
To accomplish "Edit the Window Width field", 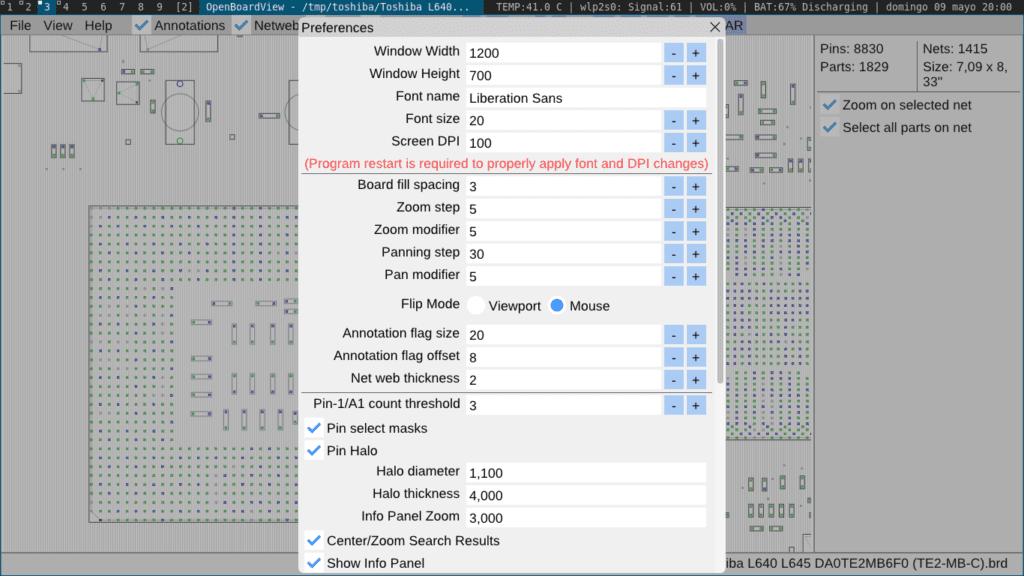I will (564, 53).
